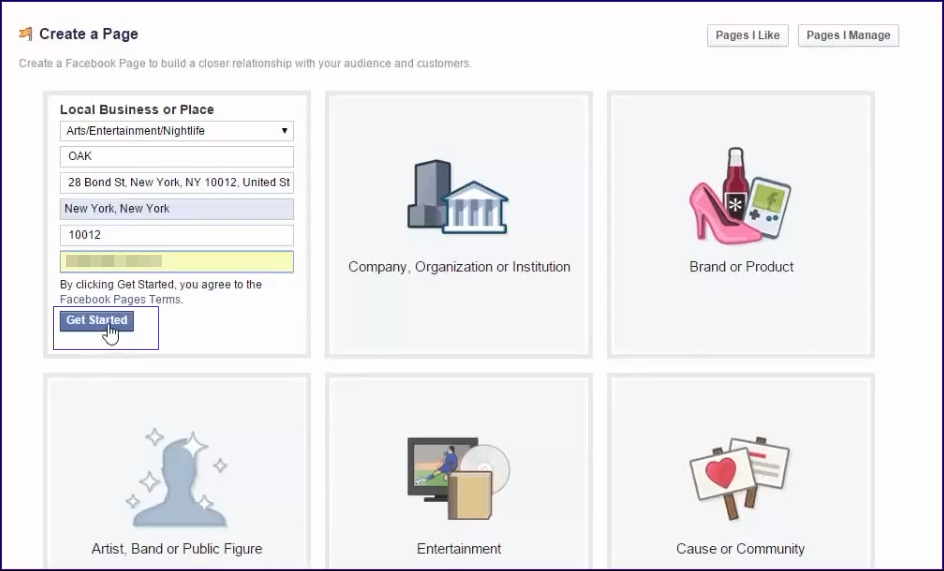Open the Pages I Manage list

pos(848,36)
